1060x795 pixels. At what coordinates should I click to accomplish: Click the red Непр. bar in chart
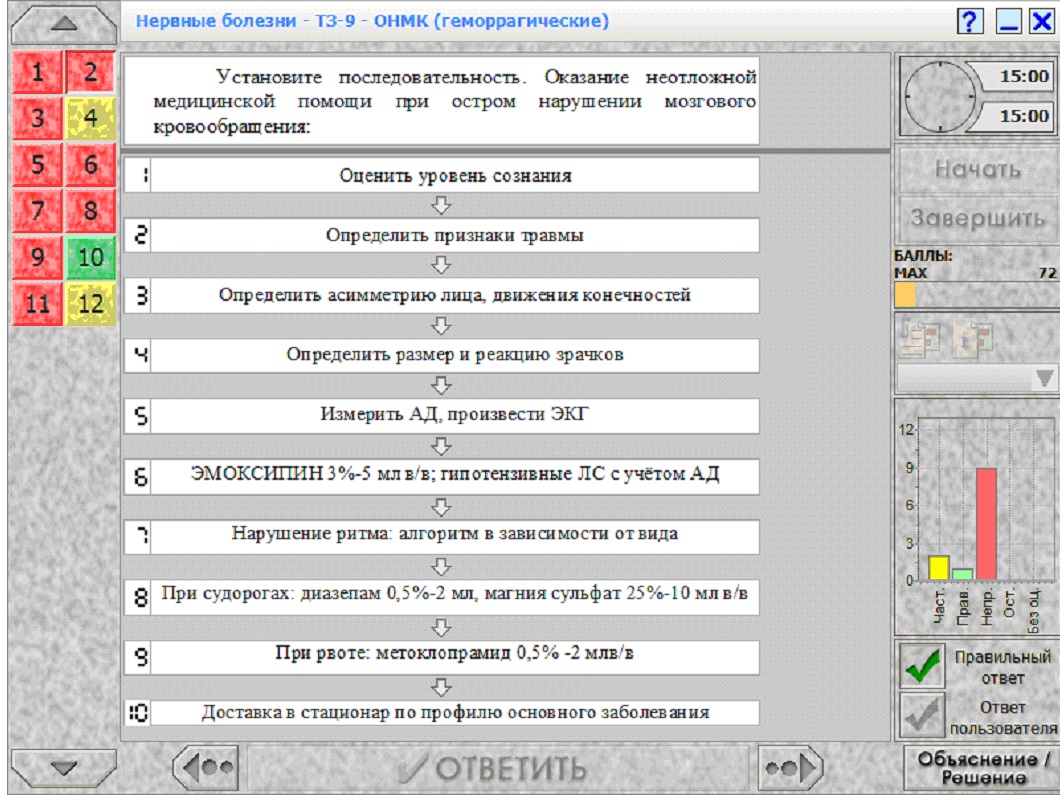(x=986, y=524)
